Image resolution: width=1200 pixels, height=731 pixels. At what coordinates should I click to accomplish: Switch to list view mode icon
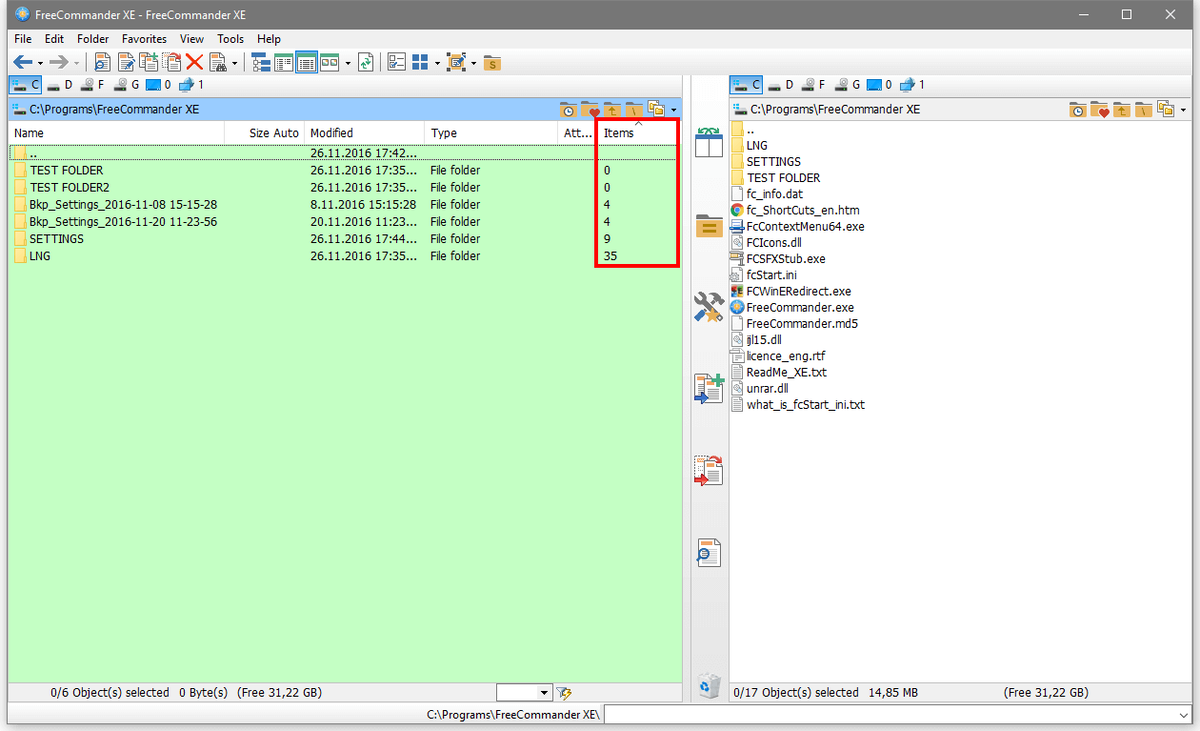284,62
